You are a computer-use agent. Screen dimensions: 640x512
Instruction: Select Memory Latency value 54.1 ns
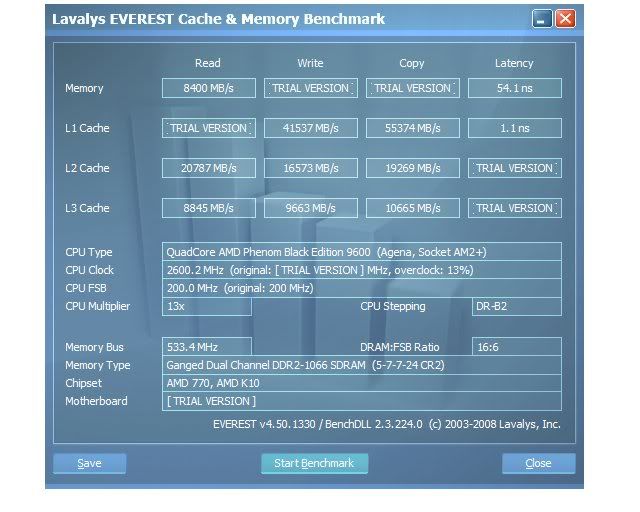[x=515, y=88]
